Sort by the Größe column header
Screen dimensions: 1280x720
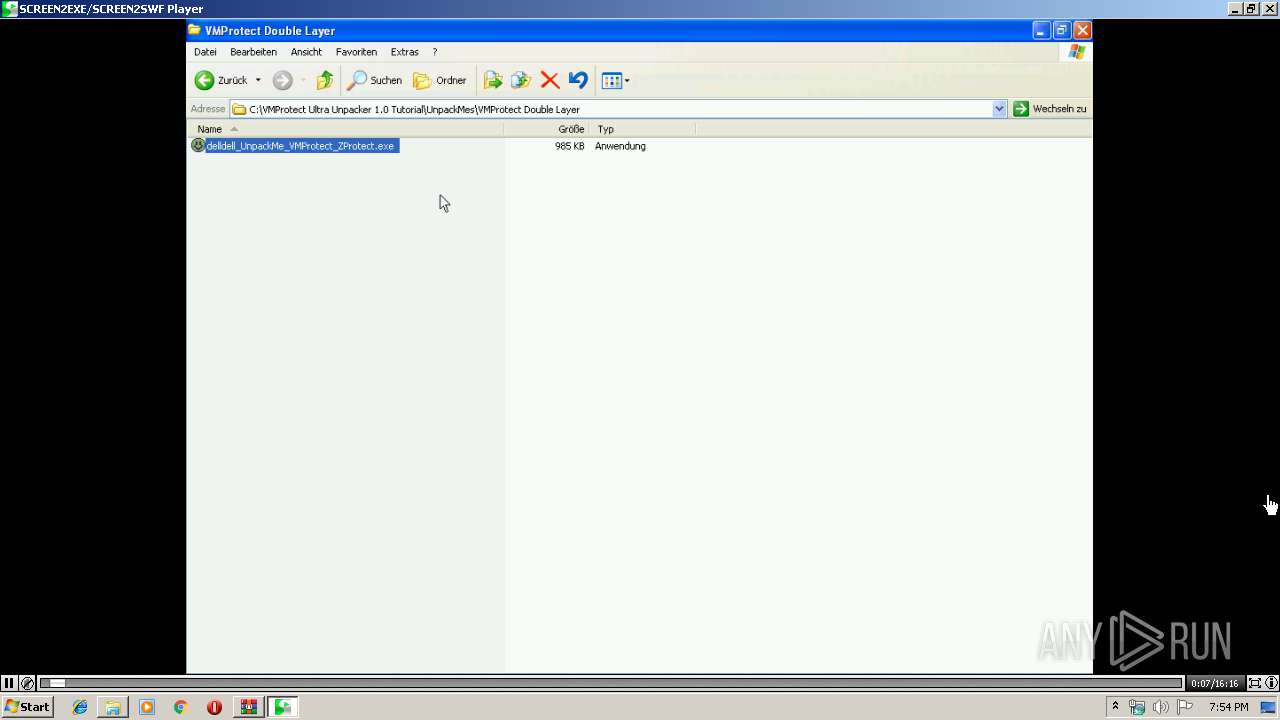[546, 129]
